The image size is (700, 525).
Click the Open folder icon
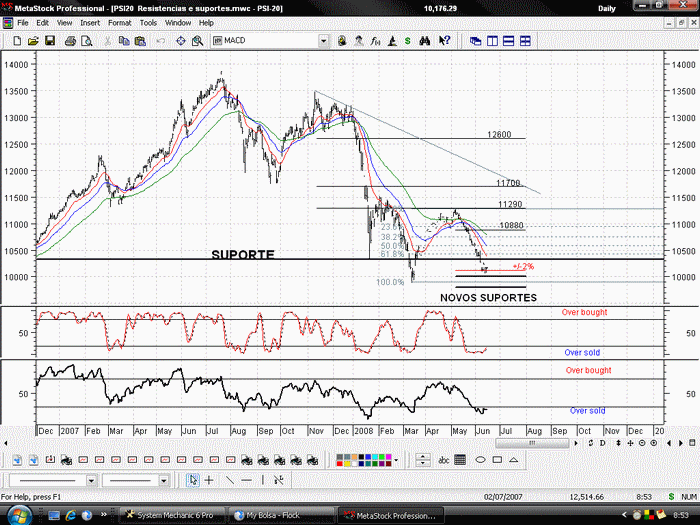pos(33,41)
